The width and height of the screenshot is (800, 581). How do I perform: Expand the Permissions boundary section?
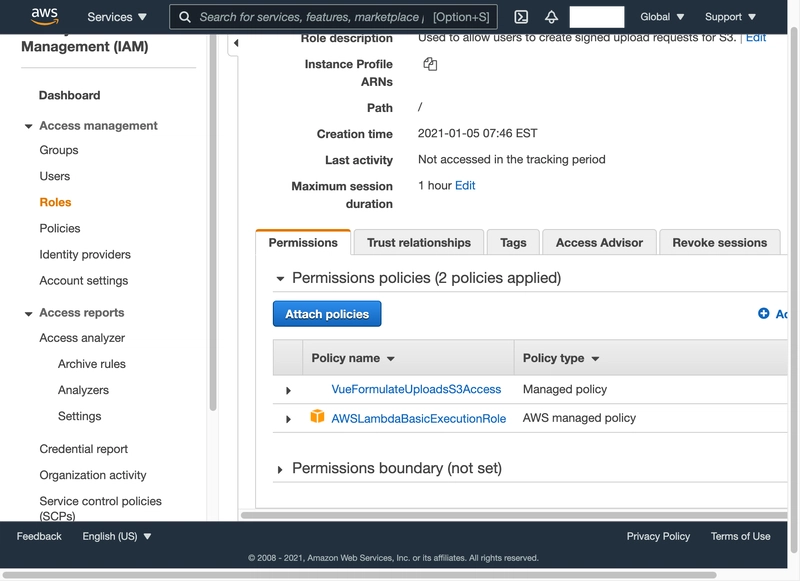(280, 469)
